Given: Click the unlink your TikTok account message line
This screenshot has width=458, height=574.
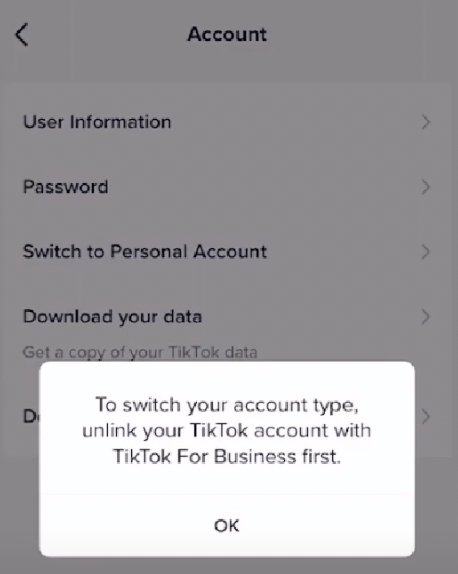Looking at the screenshot, I should [227, 430].
